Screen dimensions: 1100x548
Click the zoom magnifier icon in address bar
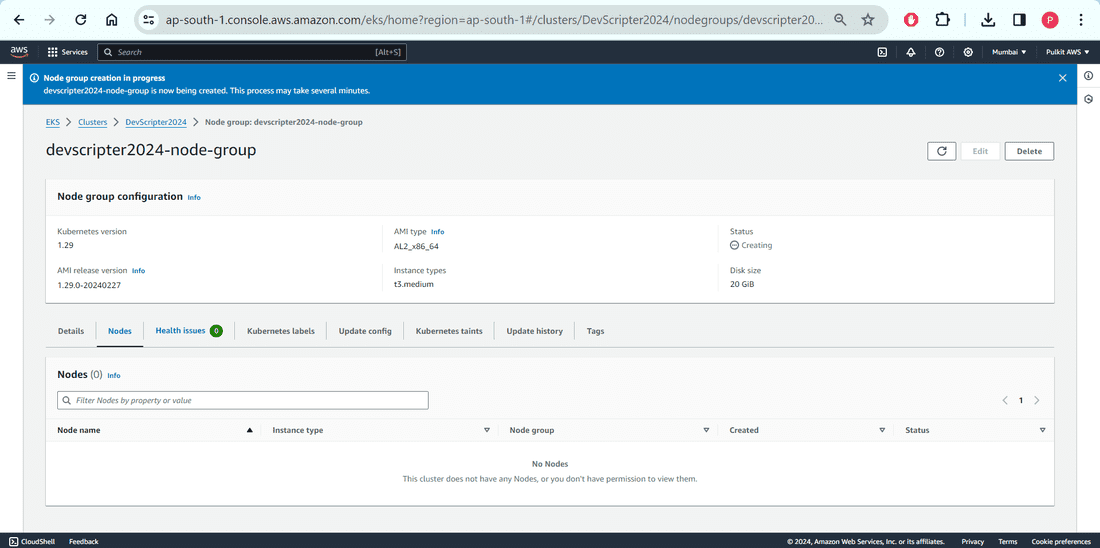click(840, 20)
